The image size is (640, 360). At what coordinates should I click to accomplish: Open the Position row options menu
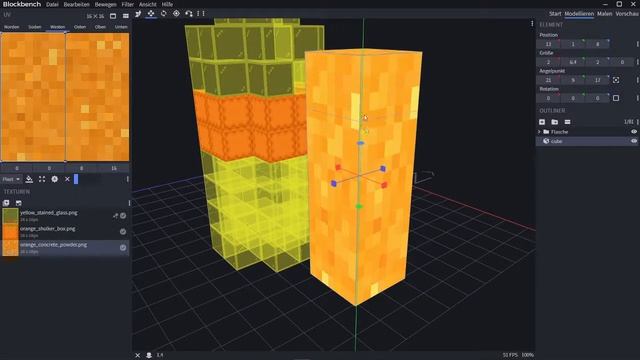637,44
